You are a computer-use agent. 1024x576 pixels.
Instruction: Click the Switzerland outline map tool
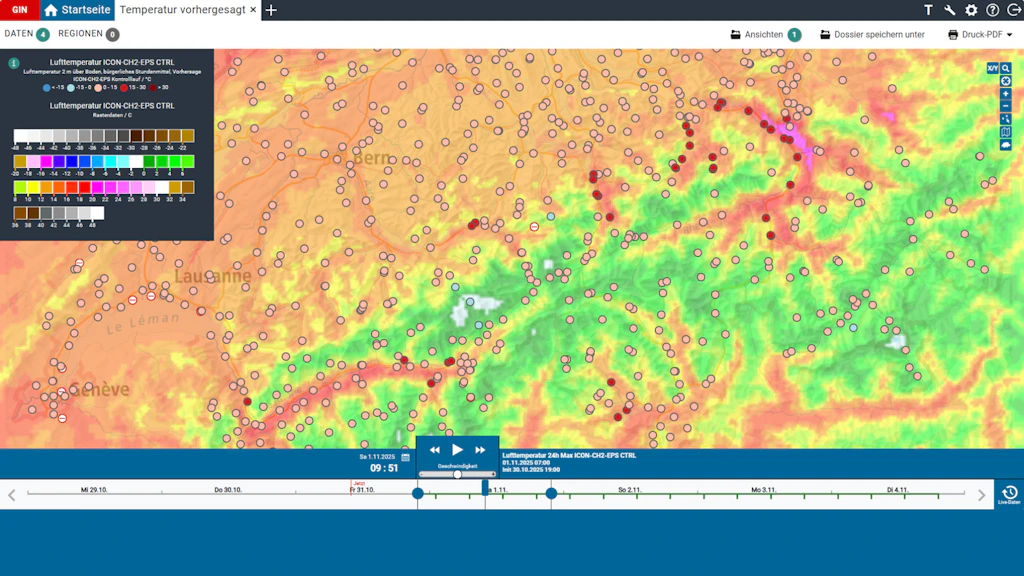click(1006, 145)
